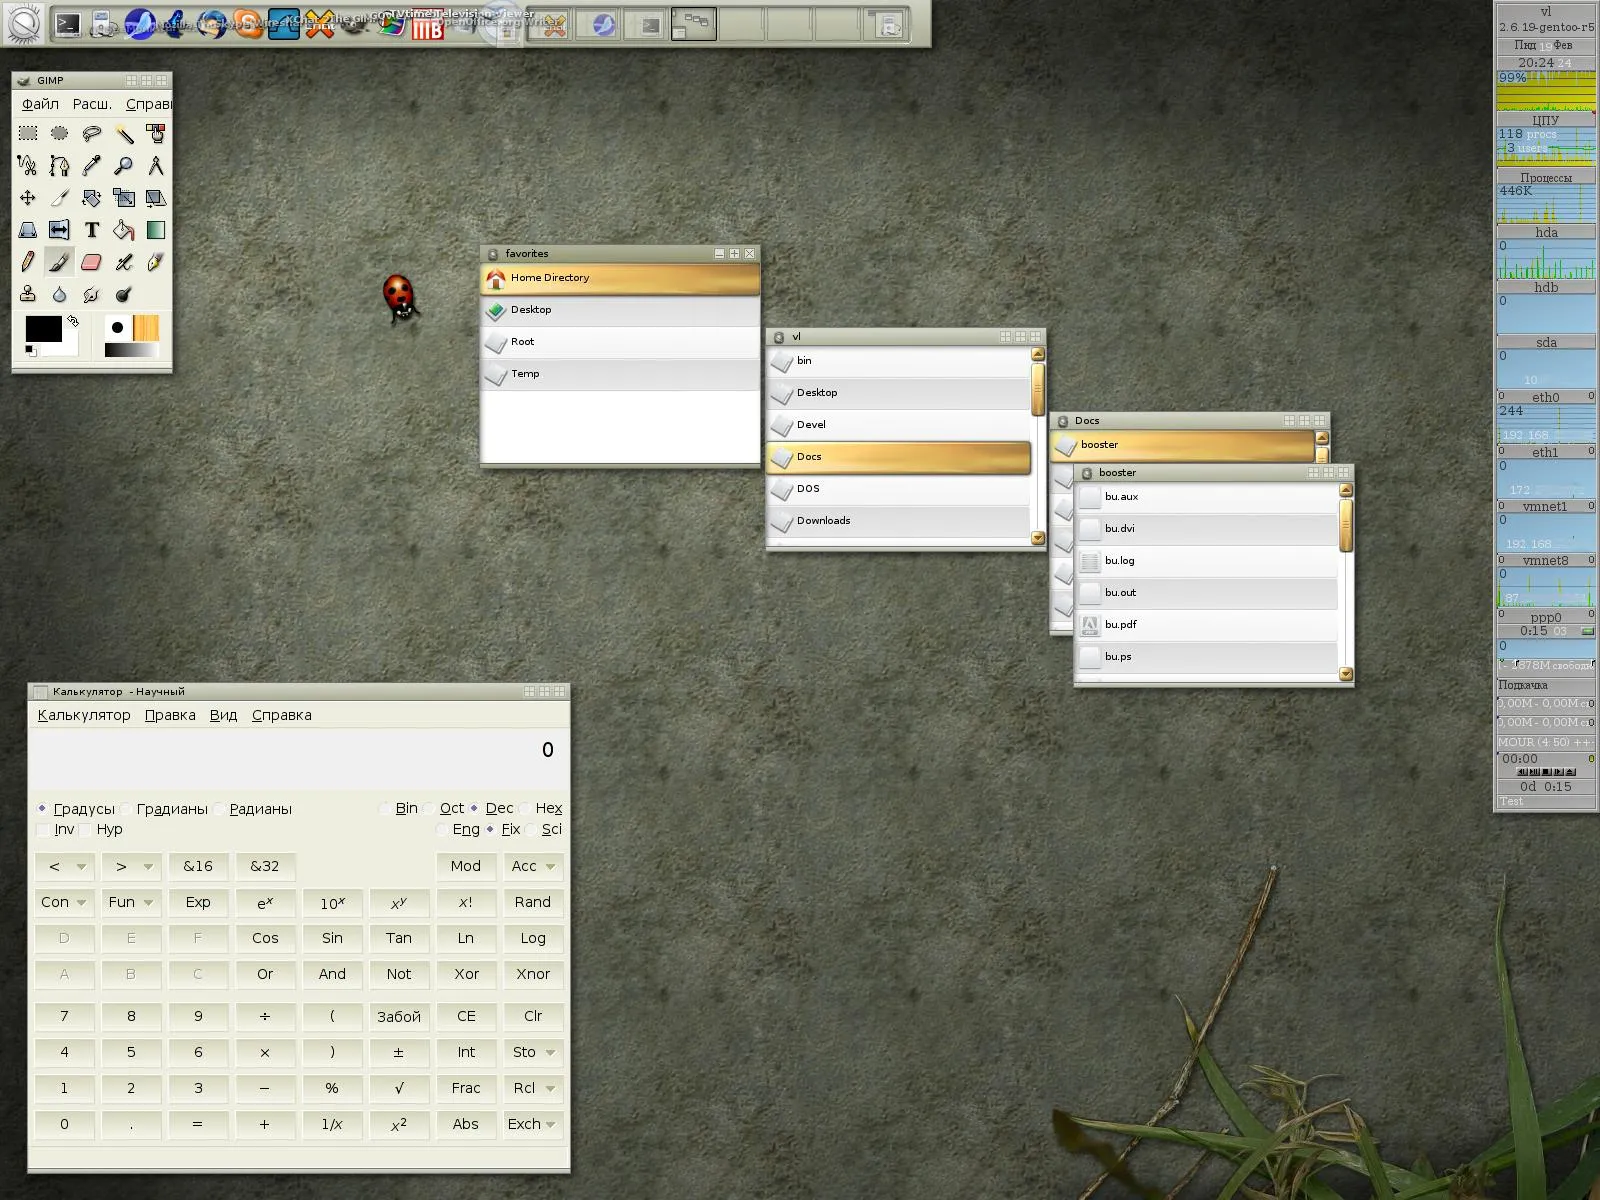Click the Mod button
Screen dimensions: 1600x1200
[x=466, y=866]
